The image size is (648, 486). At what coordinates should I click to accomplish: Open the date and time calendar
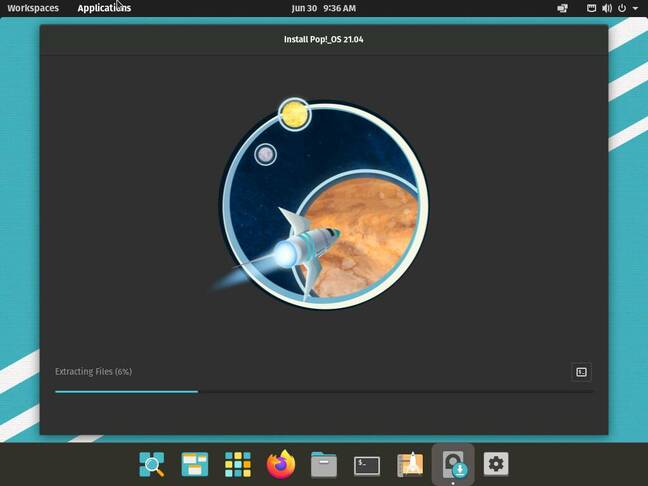(324, 8)
